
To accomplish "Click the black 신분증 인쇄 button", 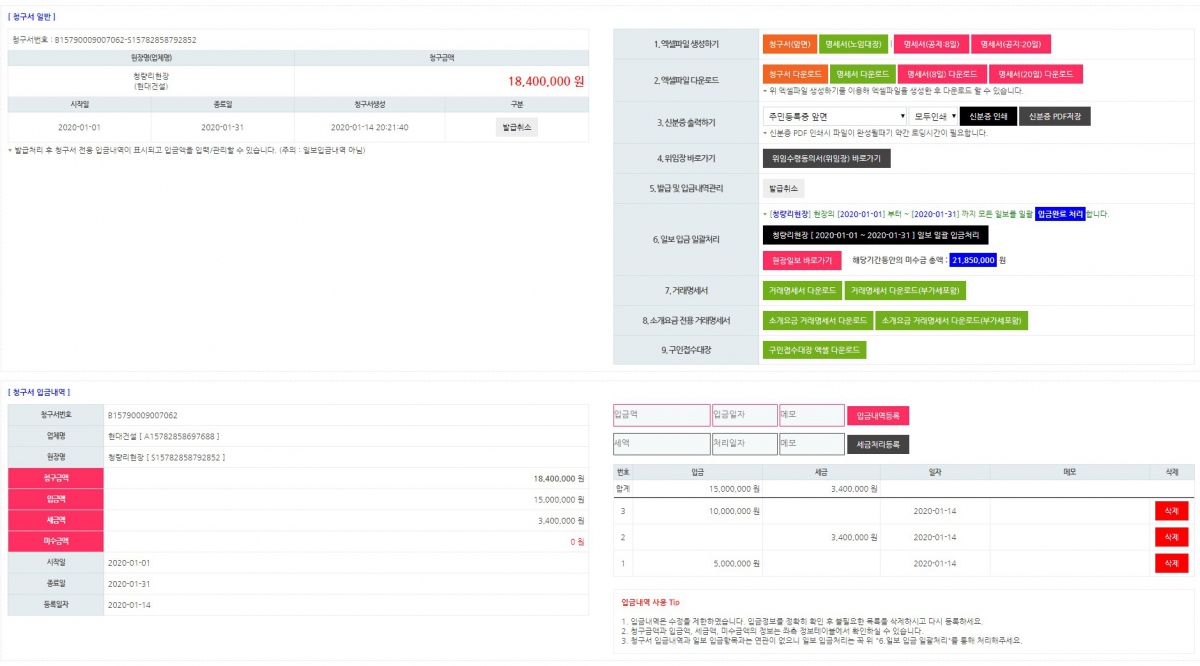I will tap(987, 116).
